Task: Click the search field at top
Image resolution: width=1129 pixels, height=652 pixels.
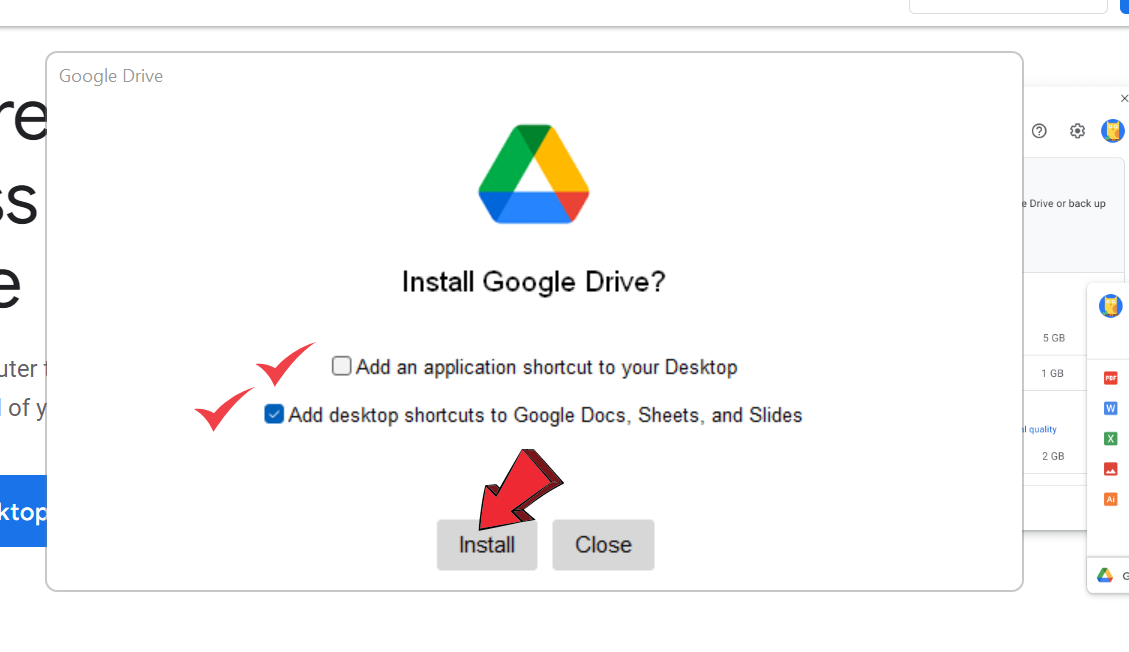Action: coord(1007,6)
